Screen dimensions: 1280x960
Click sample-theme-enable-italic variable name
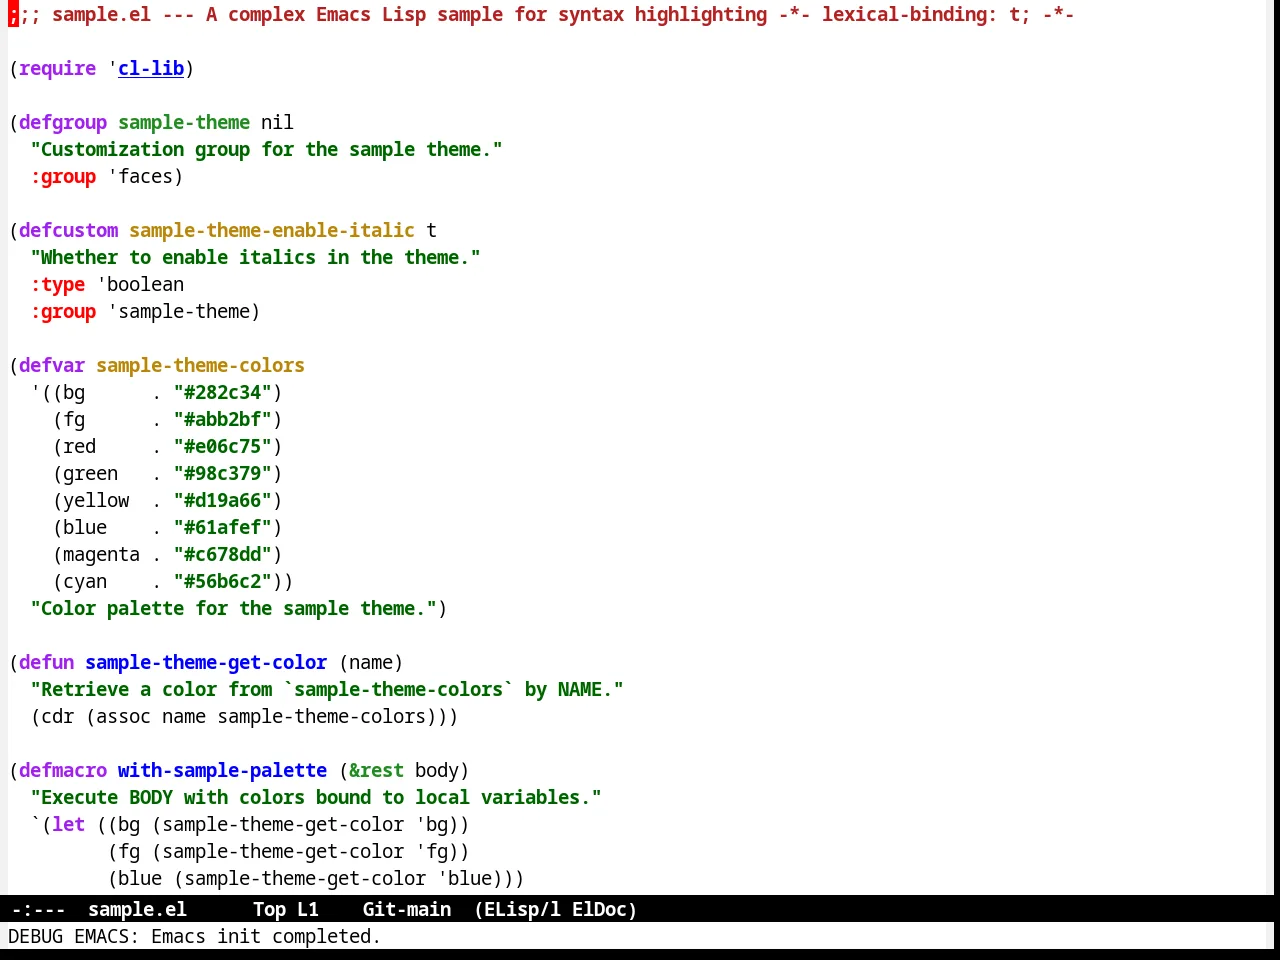(272, 230)
